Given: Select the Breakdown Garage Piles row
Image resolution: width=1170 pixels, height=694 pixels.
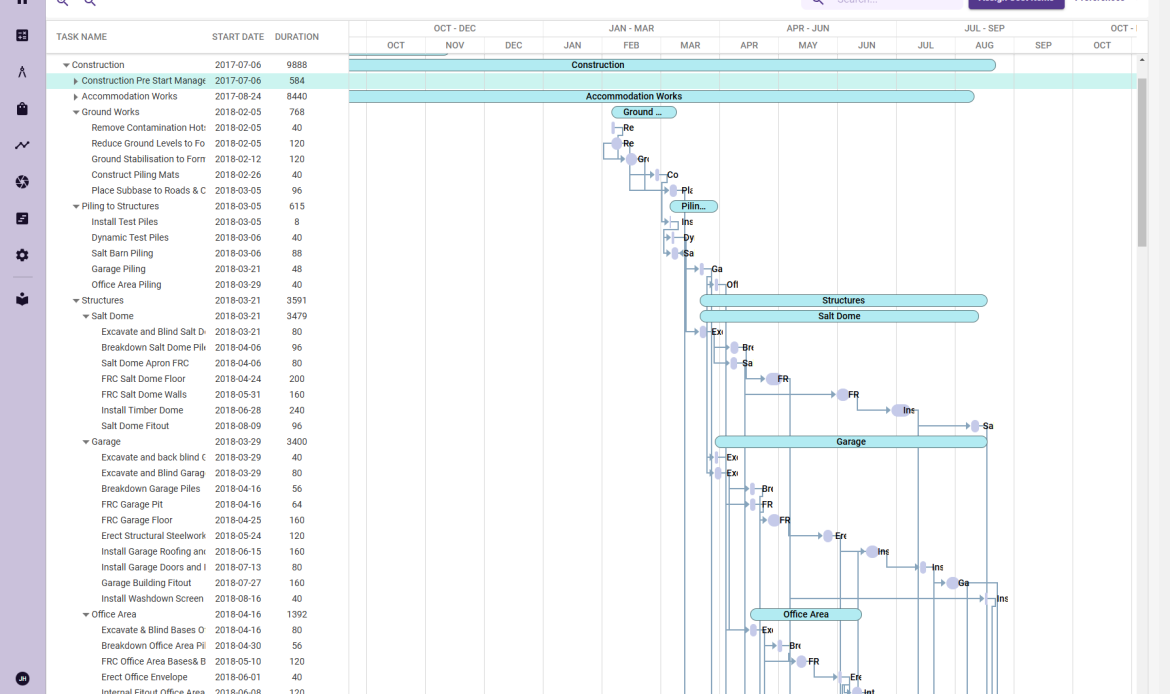Looking at the screenshot, I should [197, 489].
